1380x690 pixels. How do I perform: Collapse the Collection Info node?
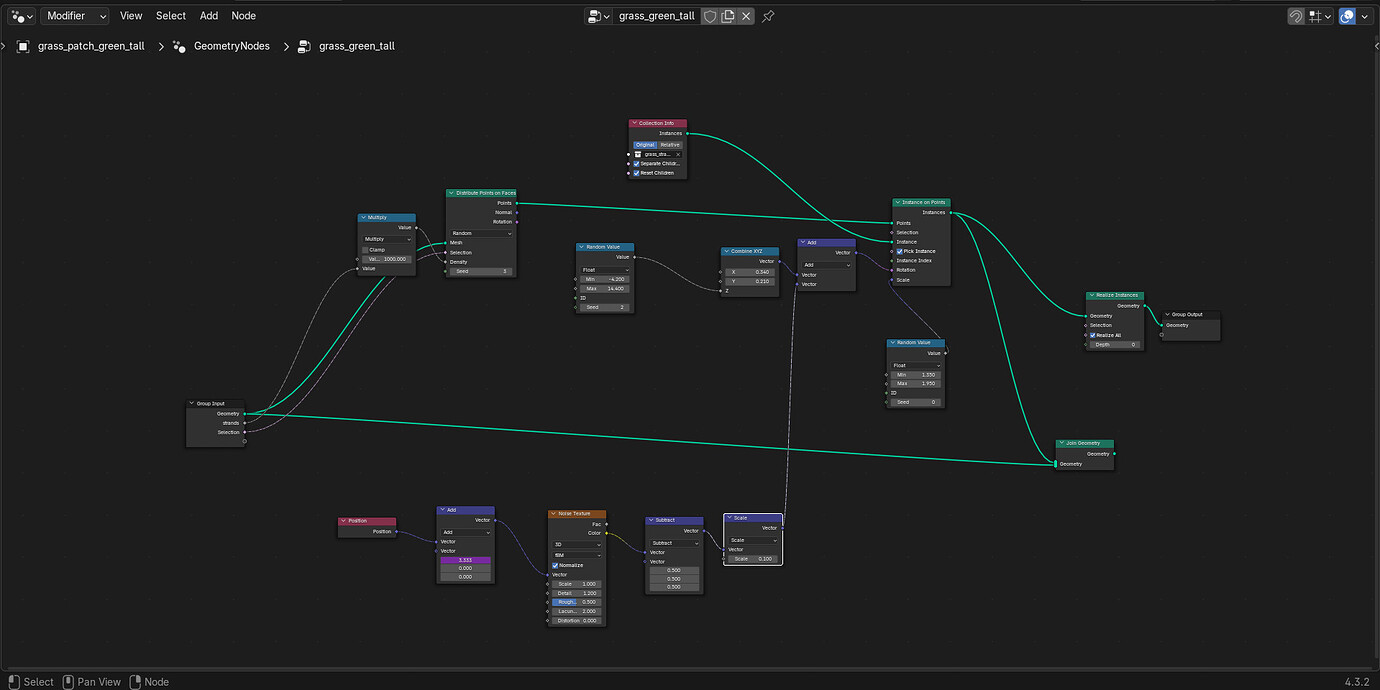[634, 123]
